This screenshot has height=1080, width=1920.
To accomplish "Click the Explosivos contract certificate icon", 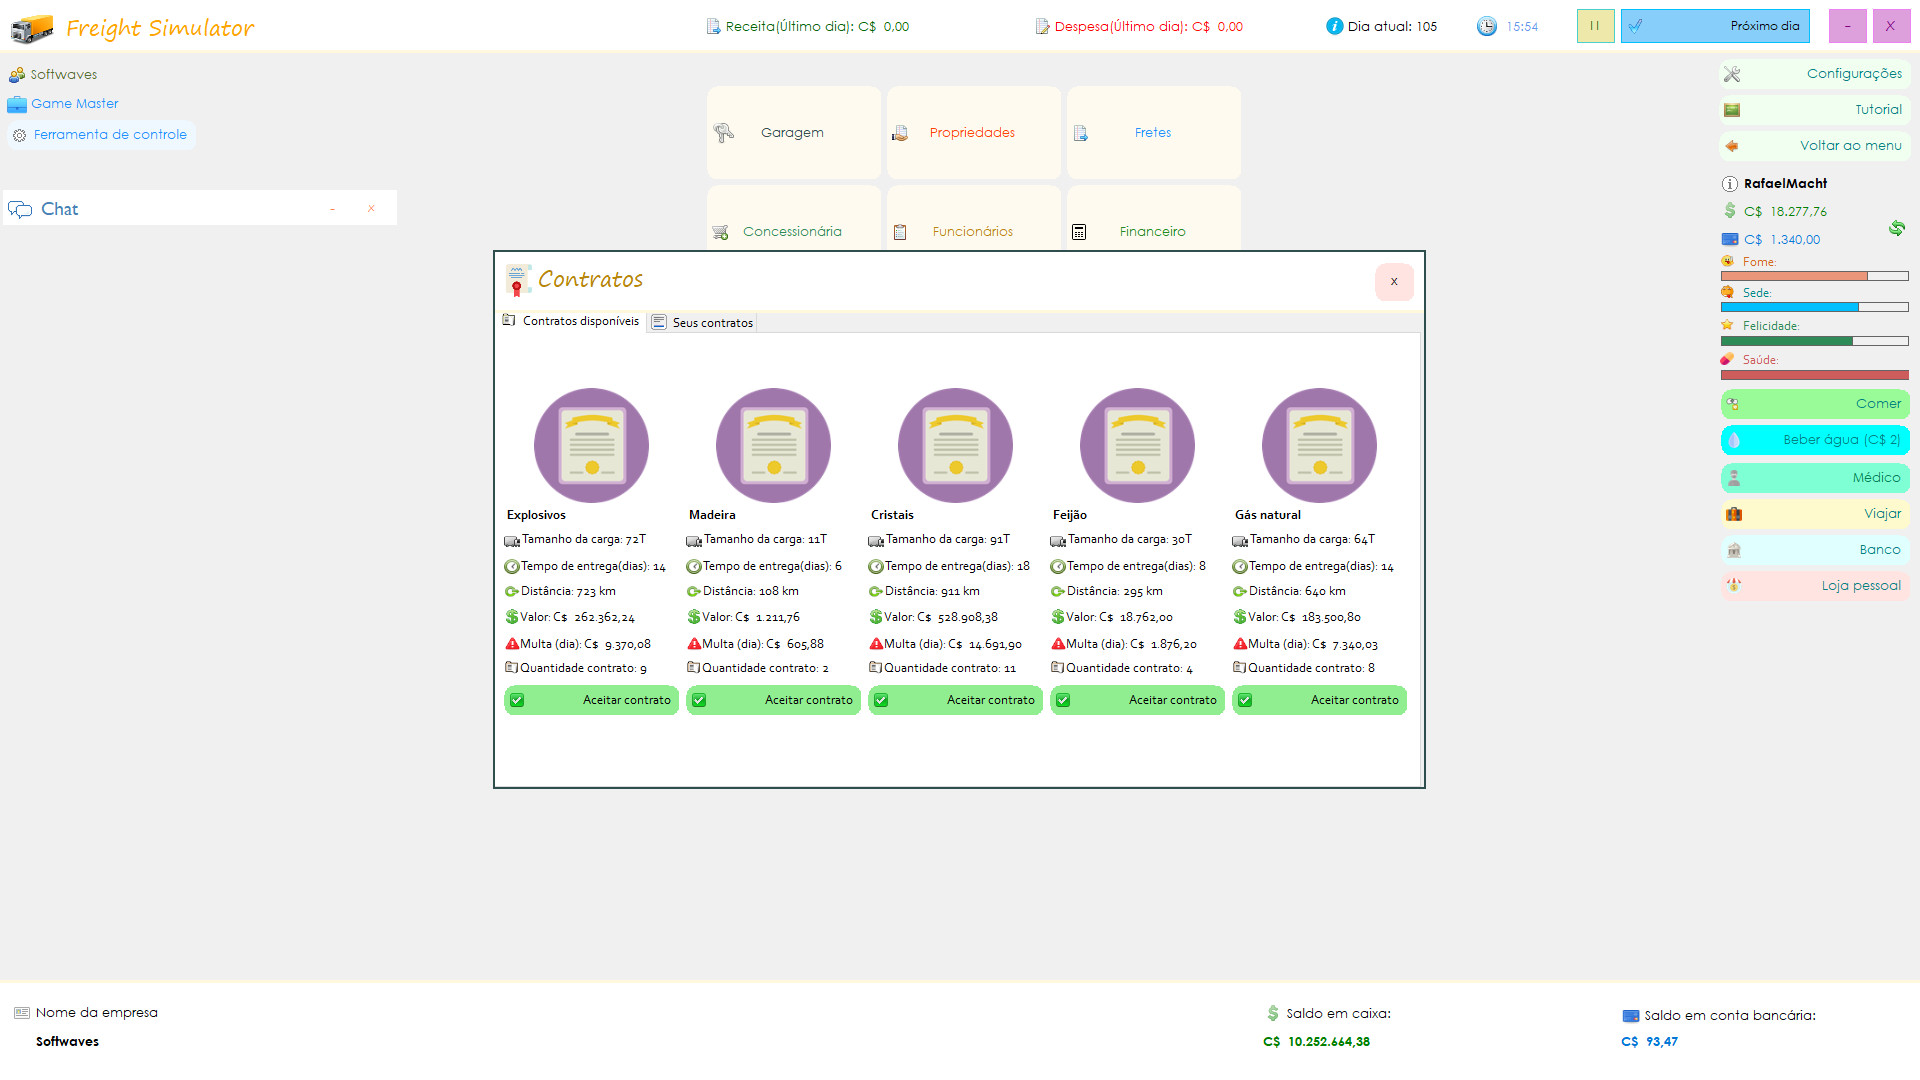I will point(591,445).
